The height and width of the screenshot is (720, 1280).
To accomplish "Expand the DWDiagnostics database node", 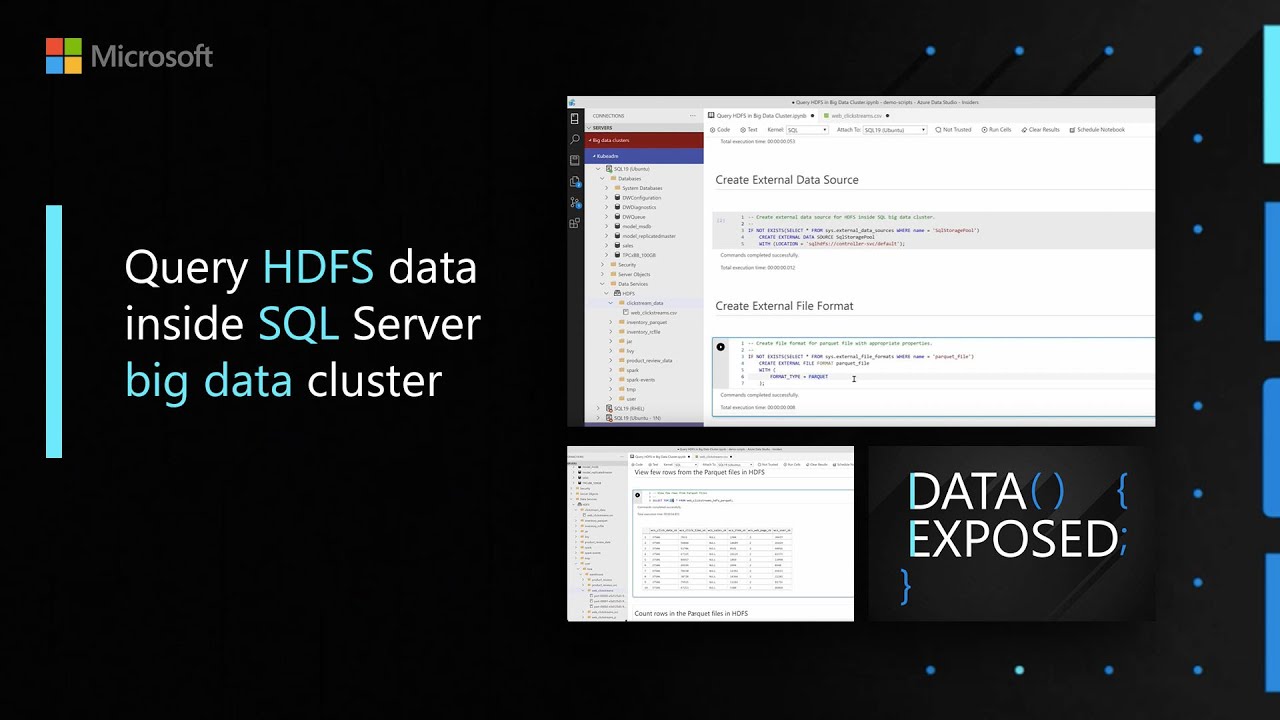I will (606, 207).
